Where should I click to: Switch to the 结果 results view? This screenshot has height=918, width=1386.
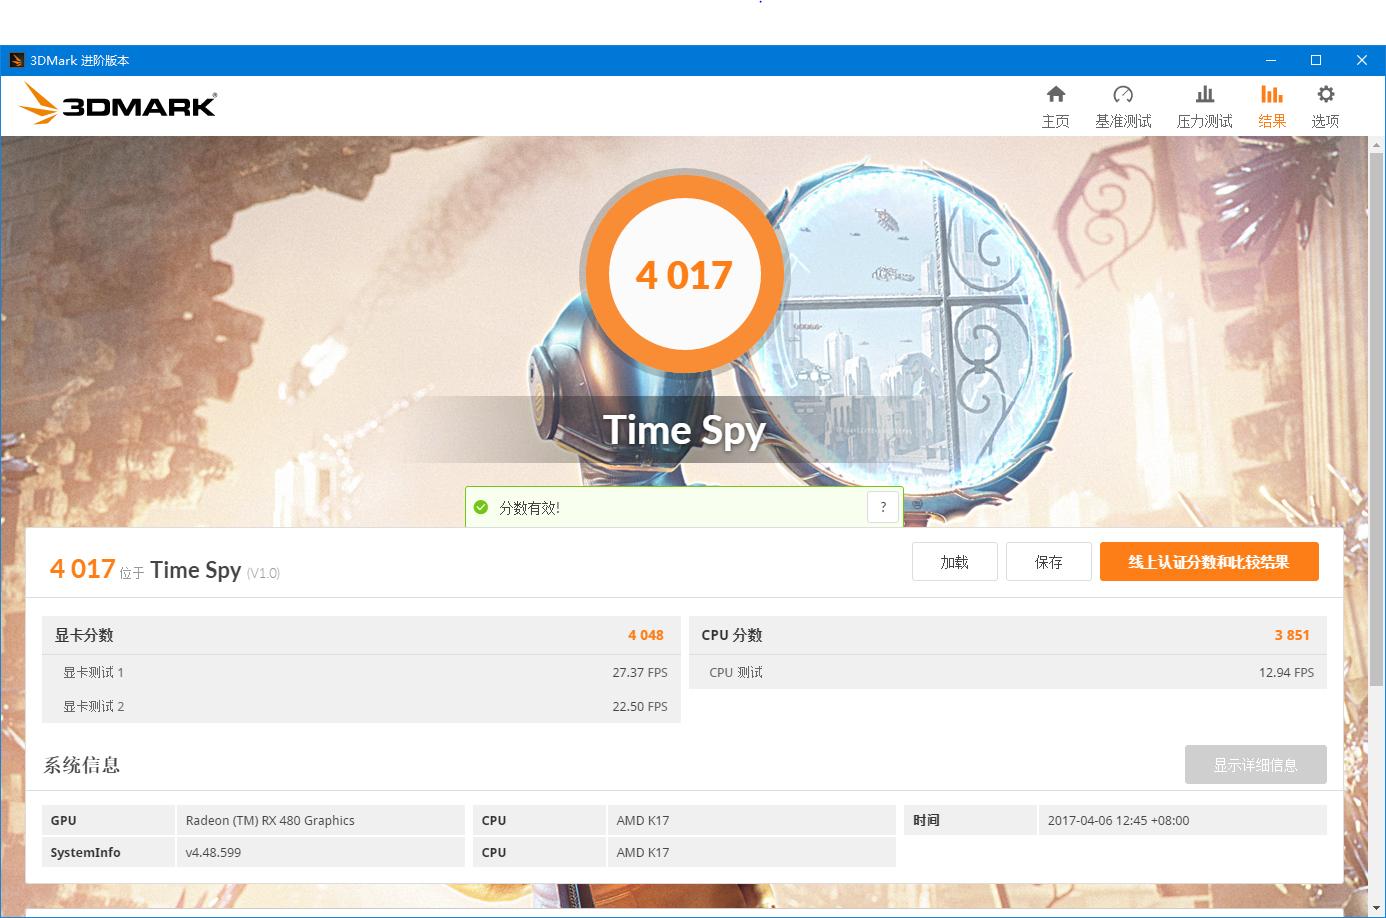pos(1271,105)
